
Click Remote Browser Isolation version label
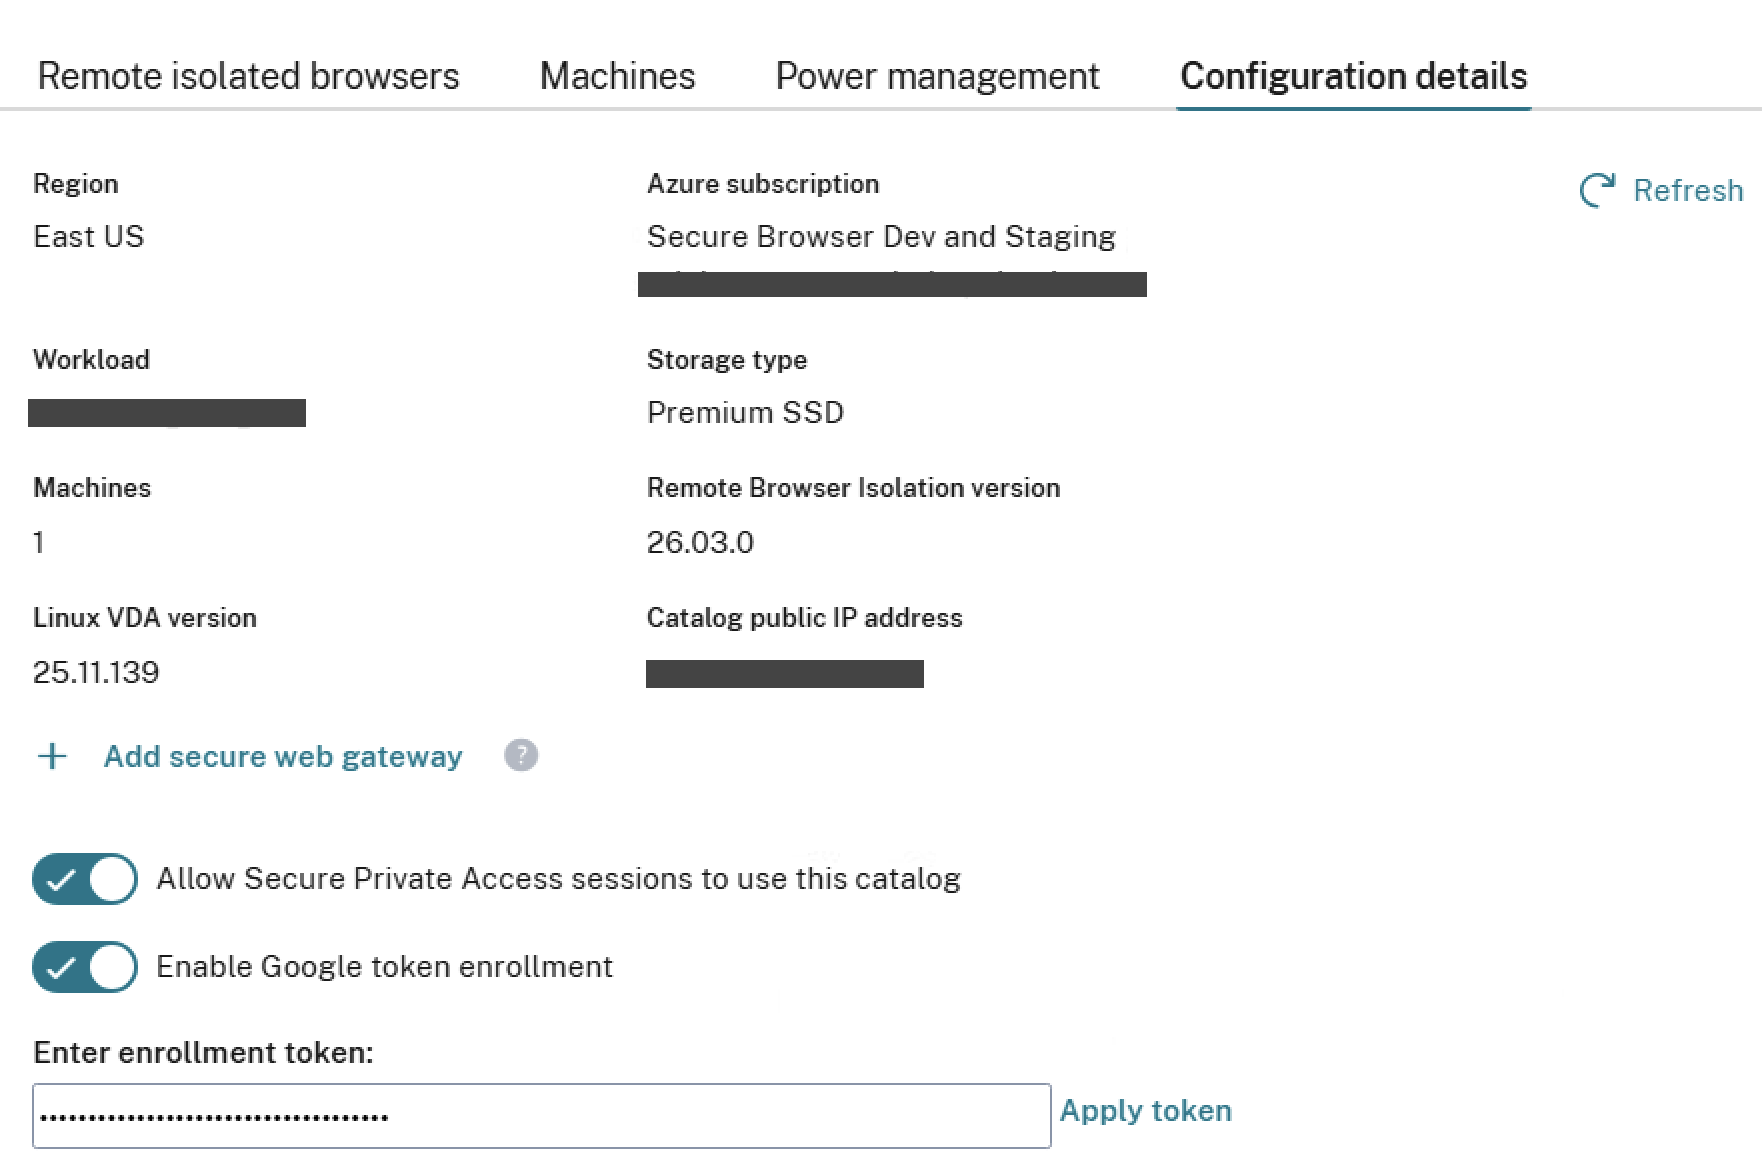point(853,488)
